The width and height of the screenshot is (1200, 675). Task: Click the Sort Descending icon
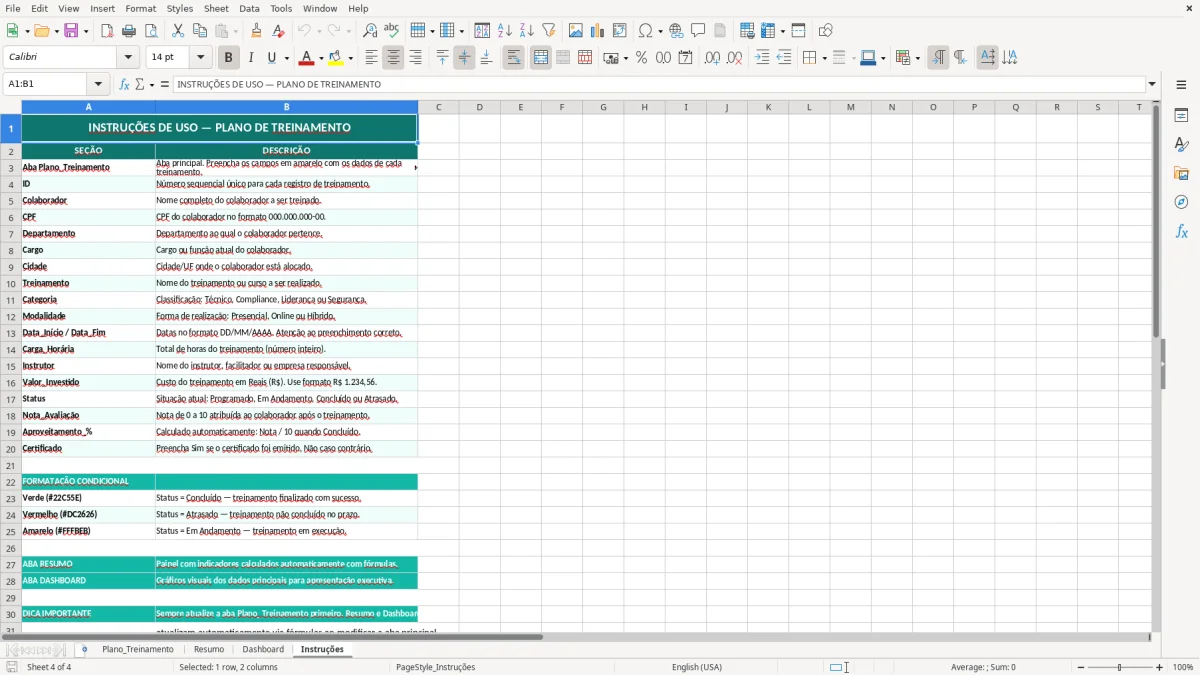pyautogui.click(x=527, y=31)
